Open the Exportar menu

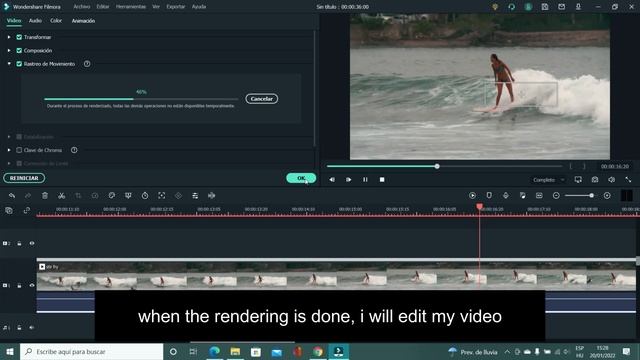176,7
